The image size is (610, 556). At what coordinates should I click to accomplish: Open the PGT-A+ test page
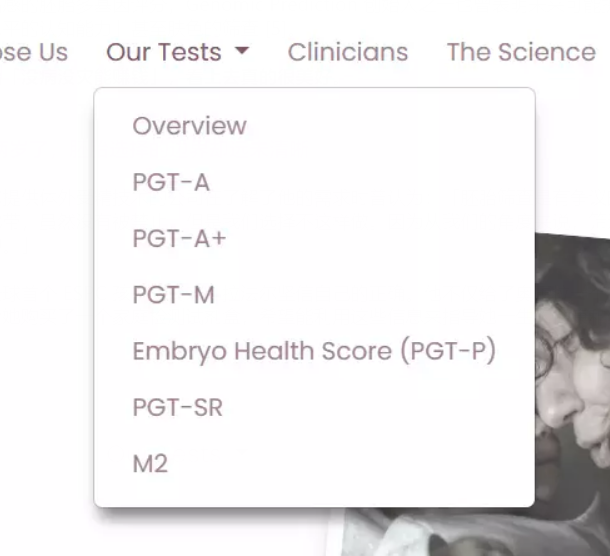point(180,238)
